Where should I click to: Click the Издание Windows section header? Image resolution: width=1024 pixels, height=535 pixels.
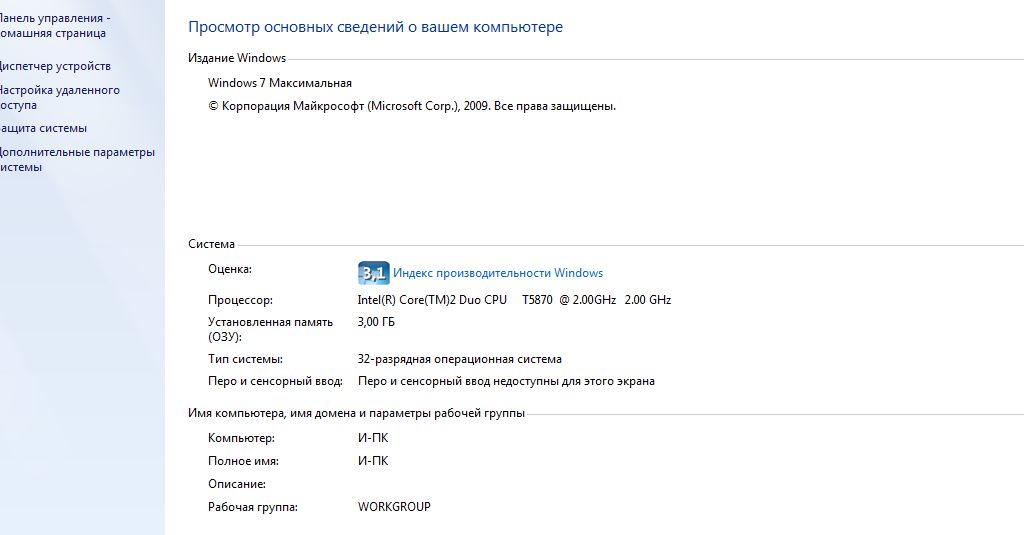pyautogui.click(x=237, y=58)
